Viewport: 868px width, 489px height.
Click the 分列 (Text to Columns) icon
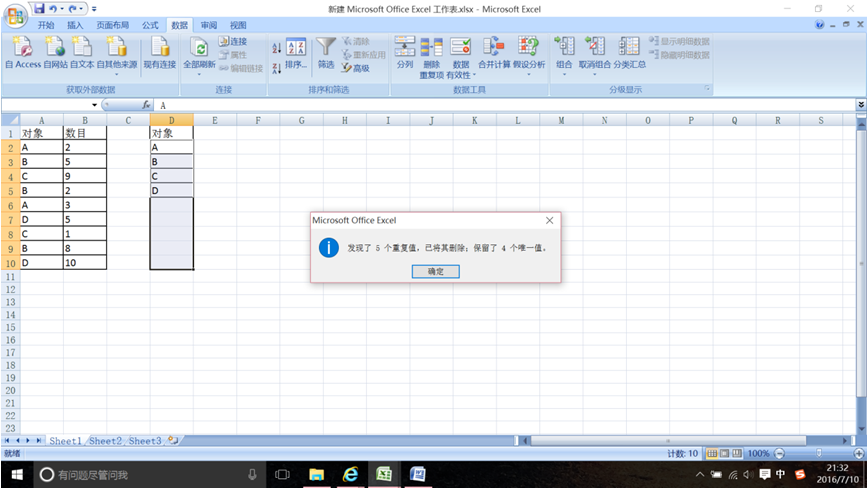tap(404, 52)
